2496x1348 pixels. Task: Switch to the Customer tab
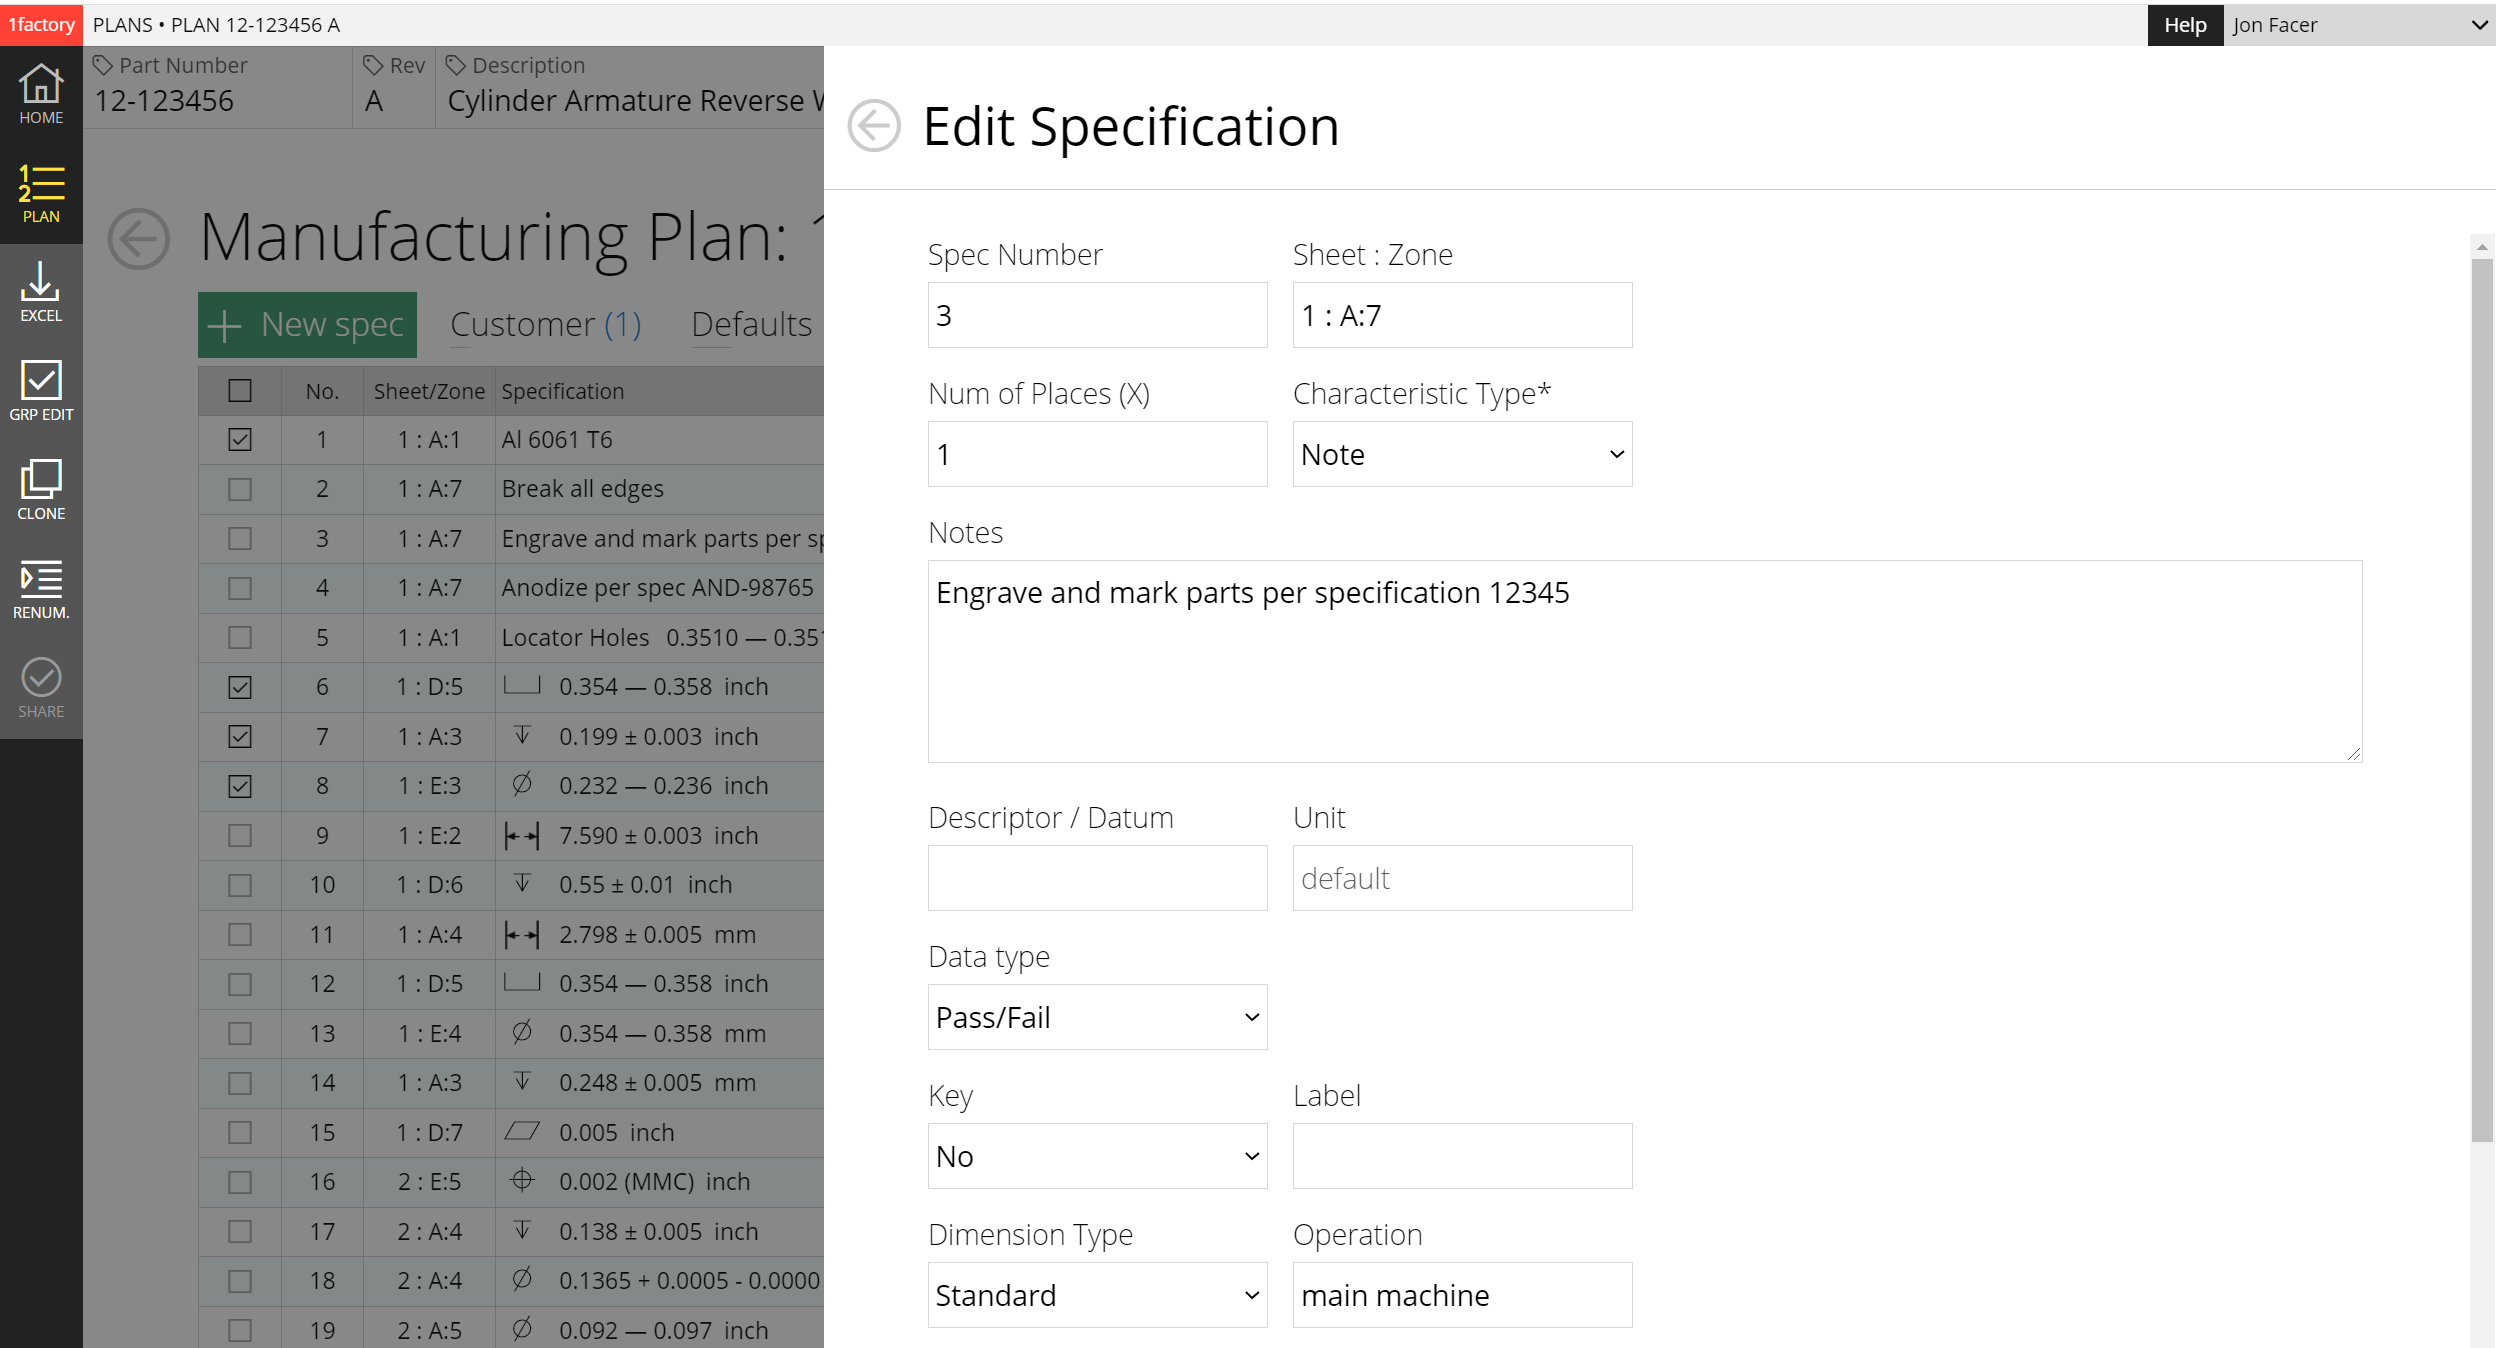pyautogui.click(x=545, y=325)
